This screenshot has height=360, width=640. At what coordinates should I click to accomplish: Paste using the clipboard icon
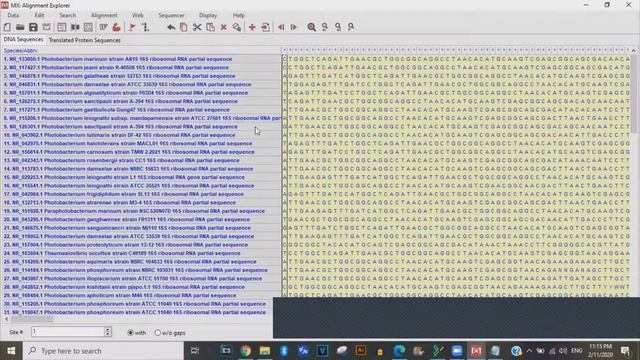click(x=211, y=27)
